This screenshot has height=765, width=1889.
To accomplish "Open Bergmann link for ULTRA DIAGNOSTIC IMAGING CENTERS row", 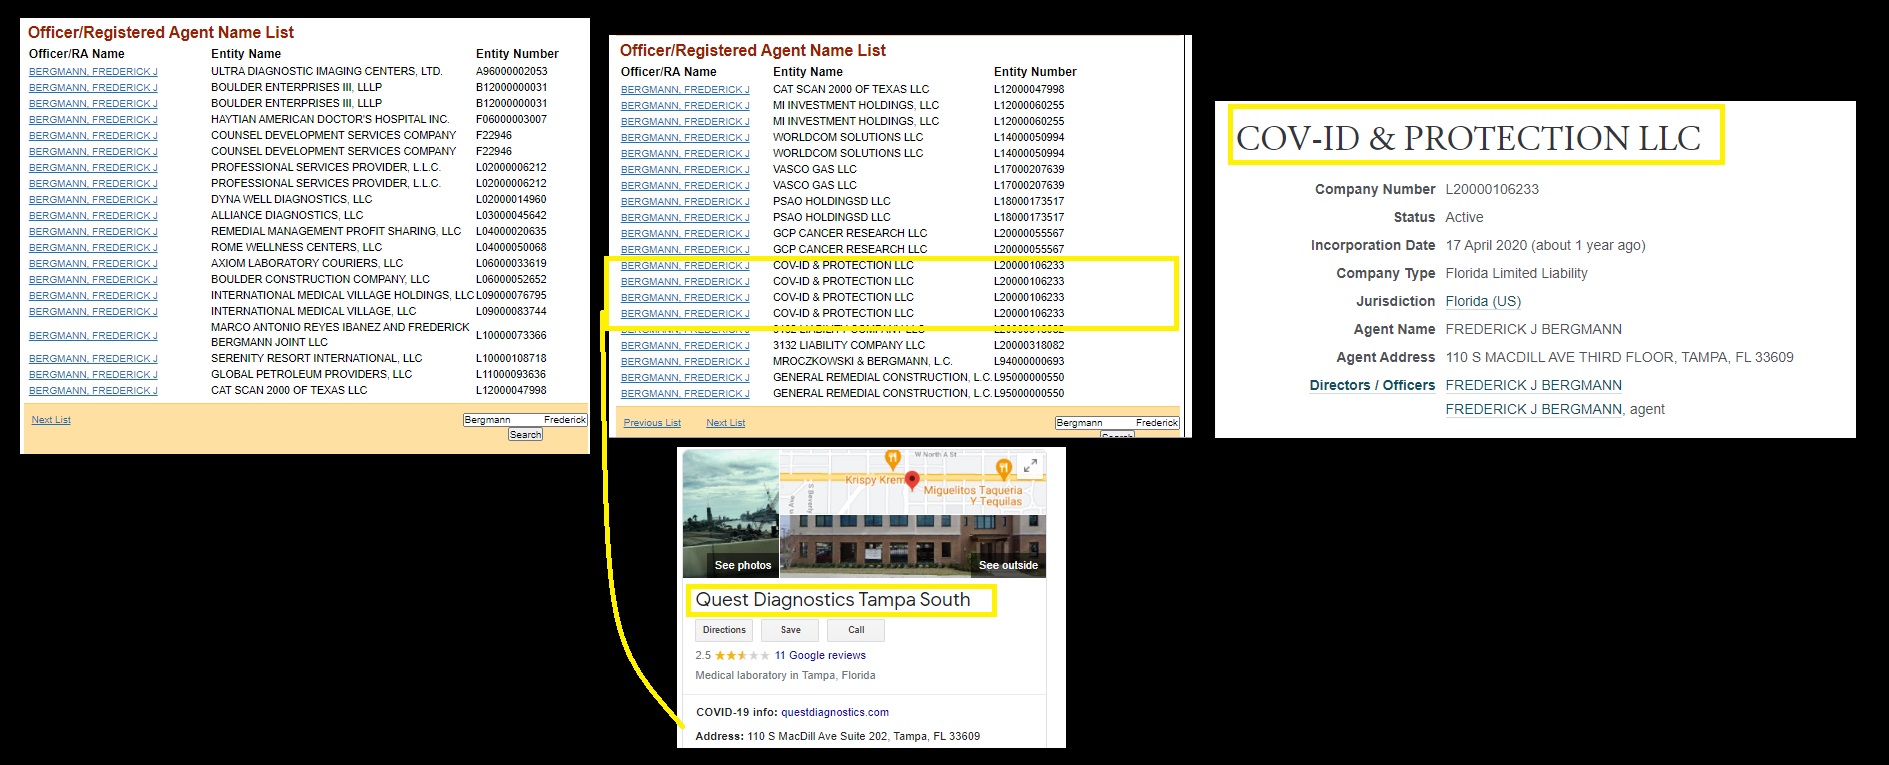I will 93,72.
